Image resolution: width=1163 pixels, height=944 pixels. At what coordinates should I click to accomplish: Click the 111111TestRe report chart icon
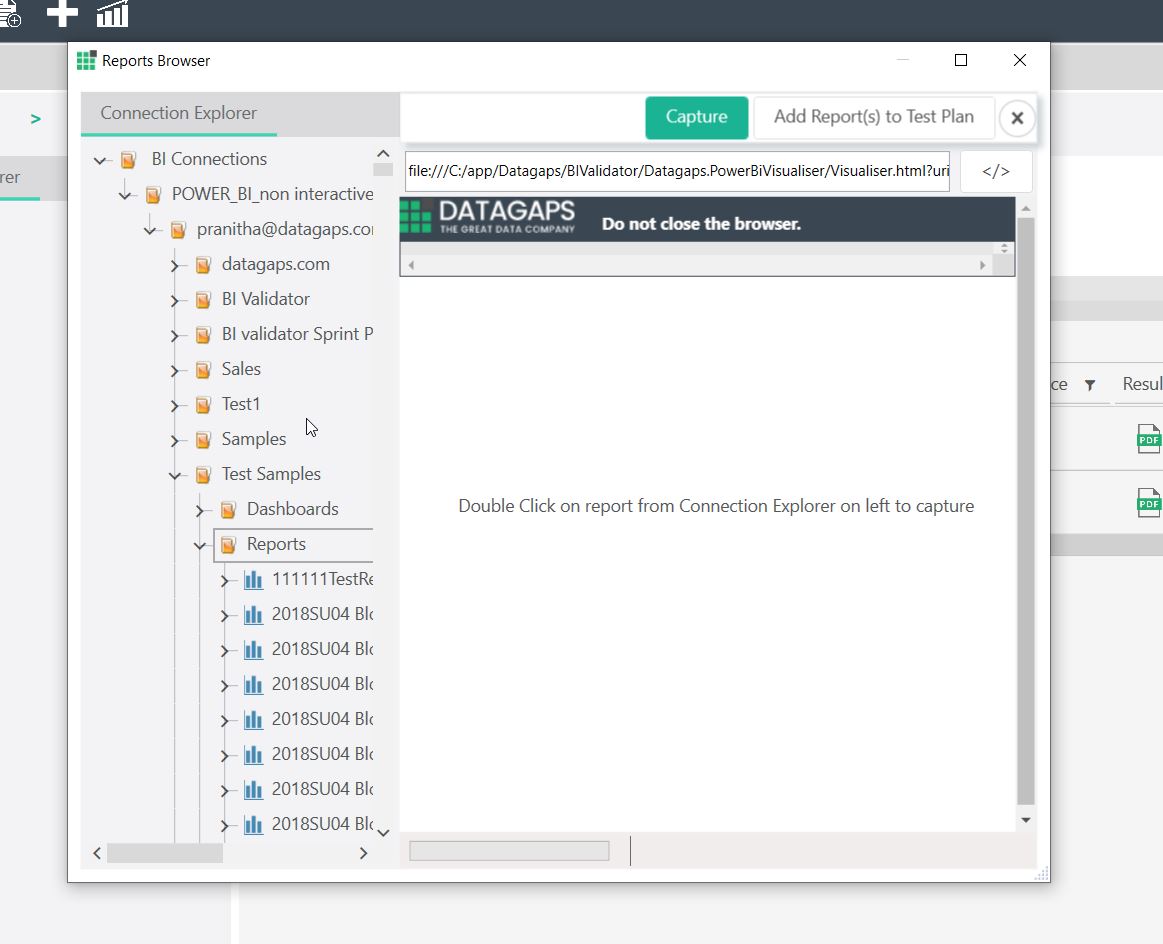(254, 579)
